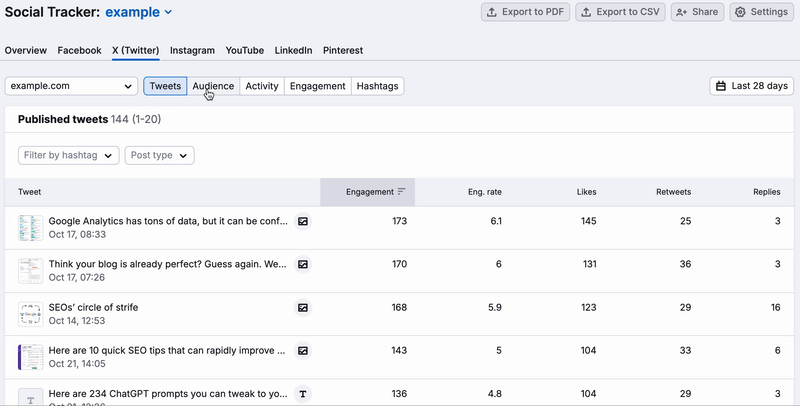
Task: Open the Google Analytics tweet thumbnail
Action: point(31,227)
